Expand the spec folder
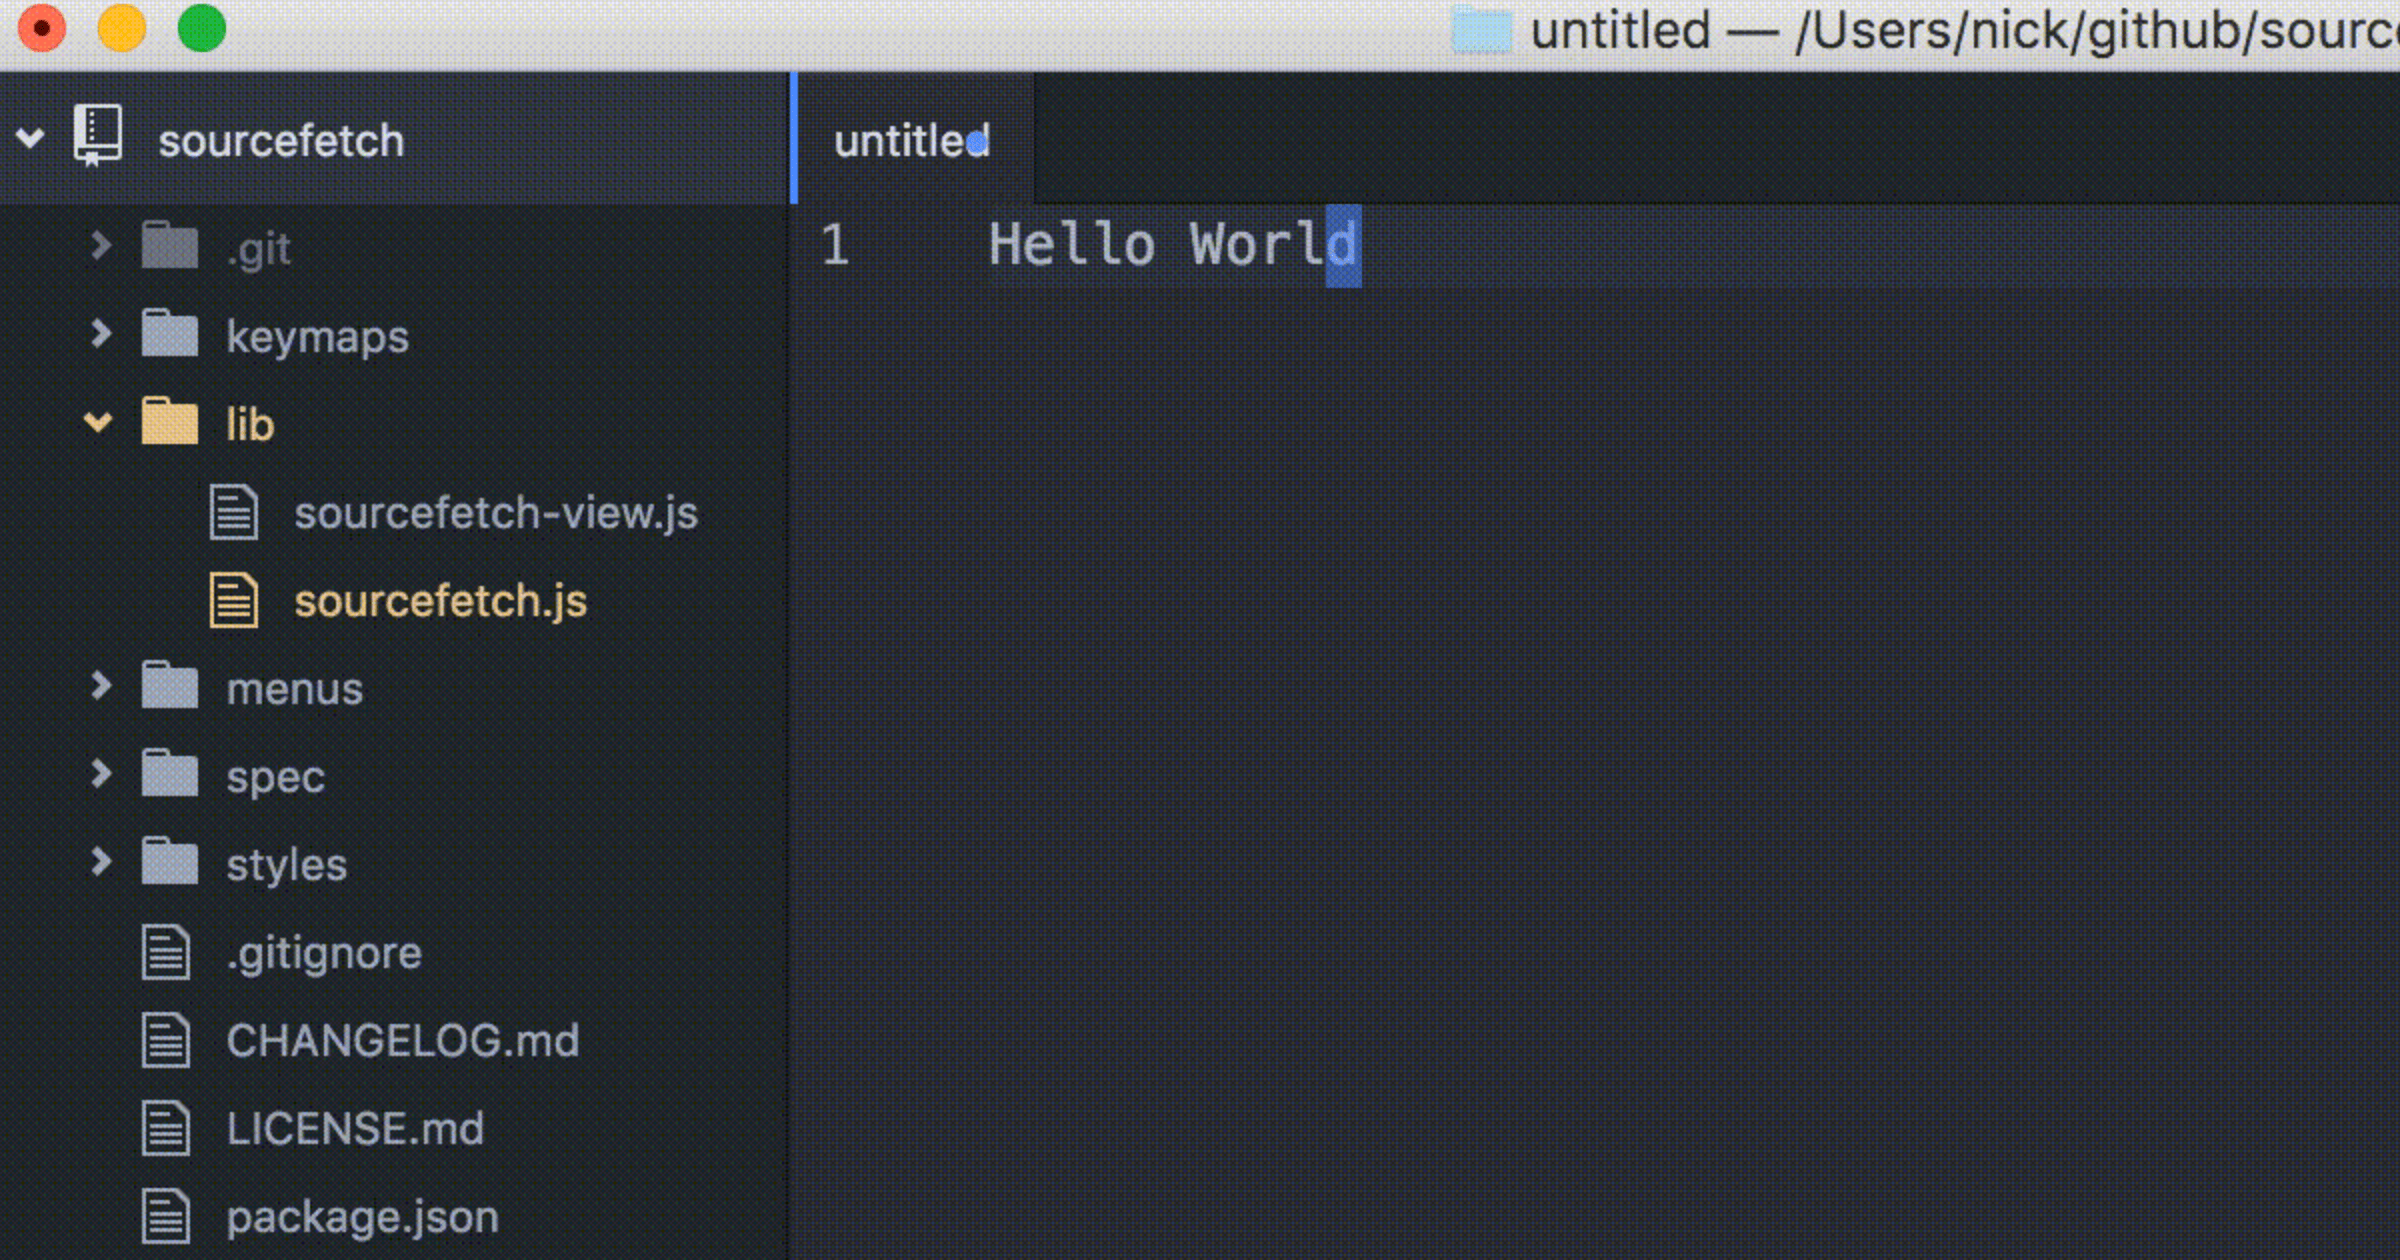 coord(101,775)
